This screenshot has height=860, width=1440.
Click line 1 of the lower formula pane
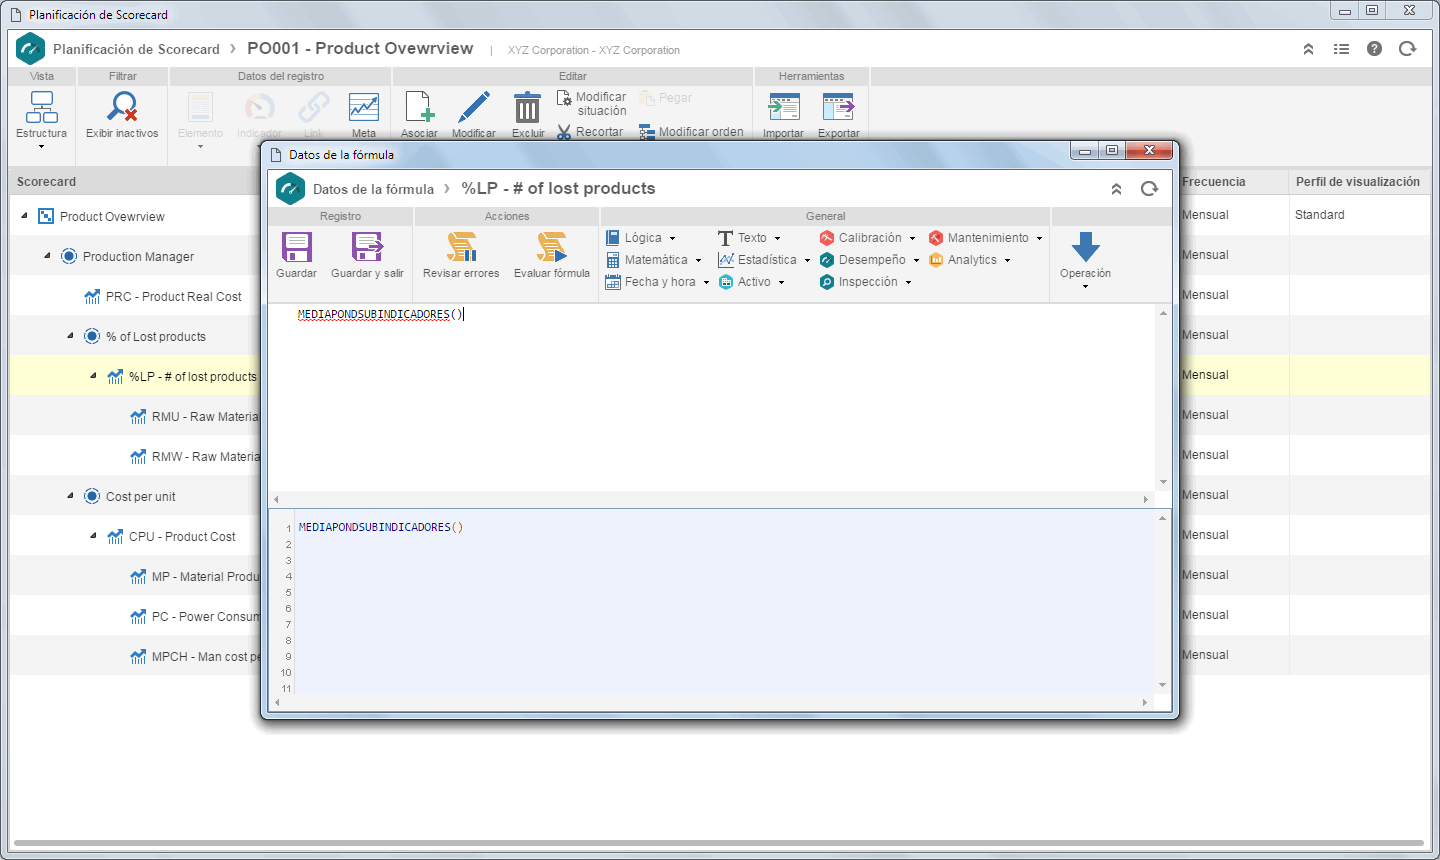pyautogui.click(x=725, y=527)
